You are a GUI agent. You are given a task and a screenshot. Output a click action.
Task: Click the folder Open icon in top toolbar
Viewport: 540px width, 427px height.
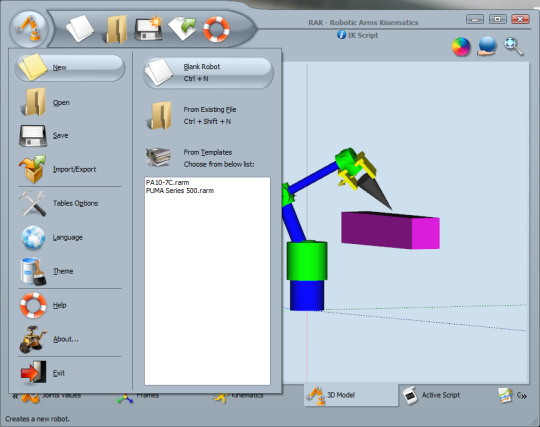[x=115, y=30]
